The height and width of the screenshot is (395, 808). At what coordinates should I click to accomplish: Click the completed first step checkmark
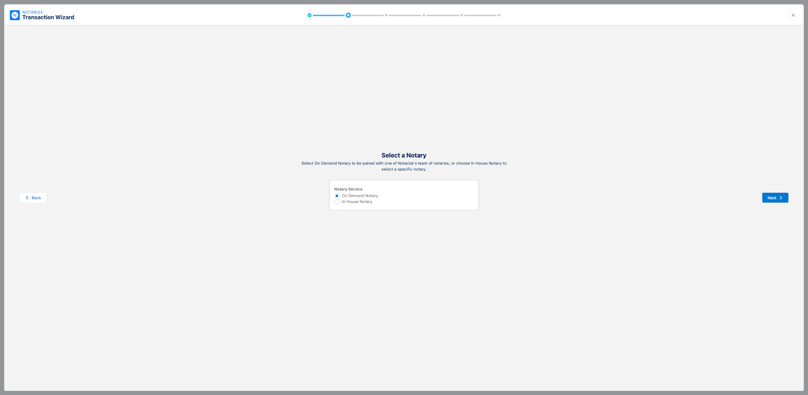(310, 15)
